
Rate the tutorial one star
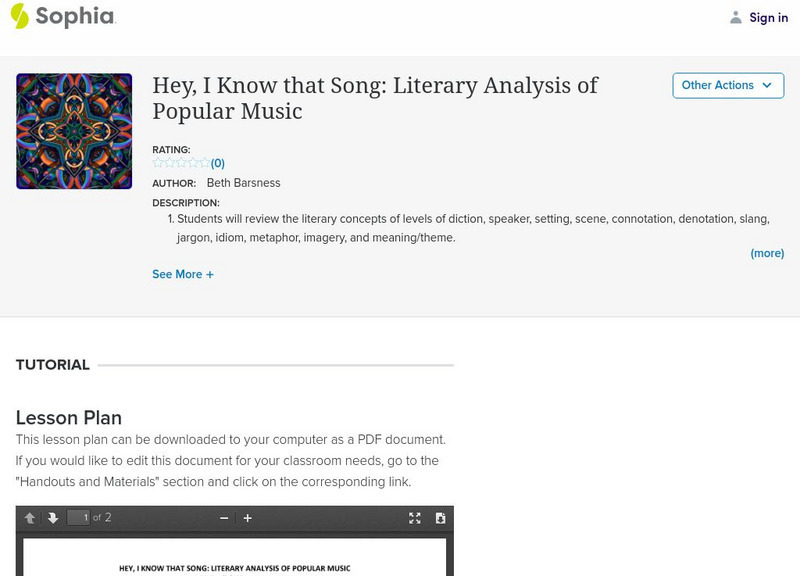coord(158,163)
